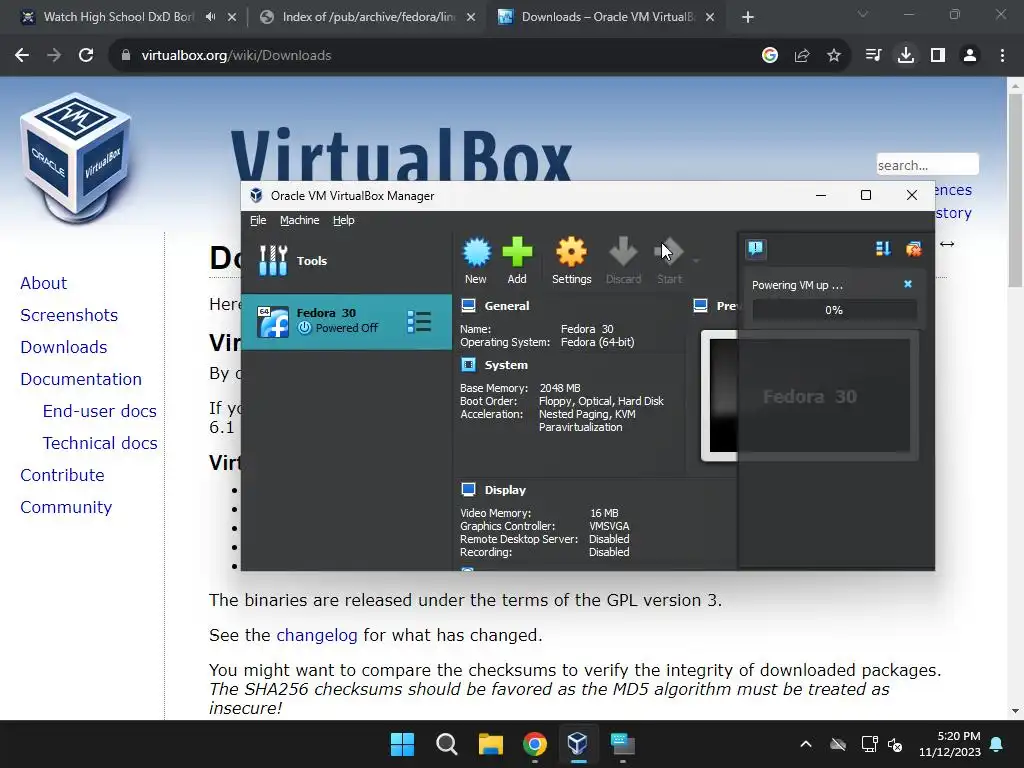Viewport: 1024px width, 768px height.
Task: Mute the audio on the first browser tab
Action: click(x=210, y=17)
